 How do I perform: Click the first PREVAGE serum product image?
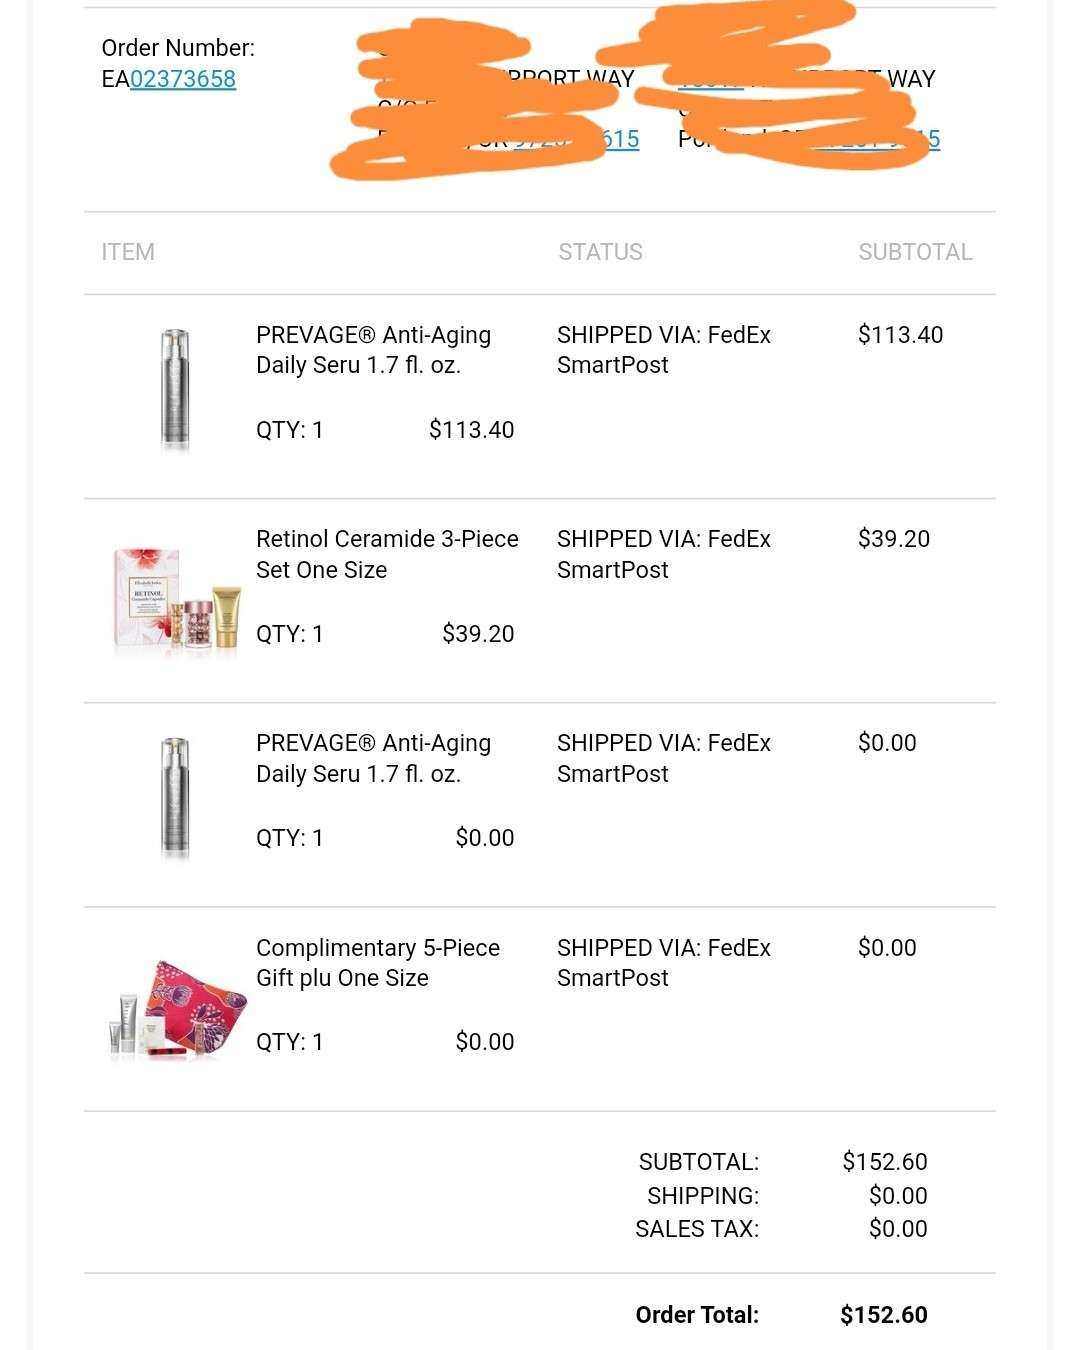[x=175, y=390]
